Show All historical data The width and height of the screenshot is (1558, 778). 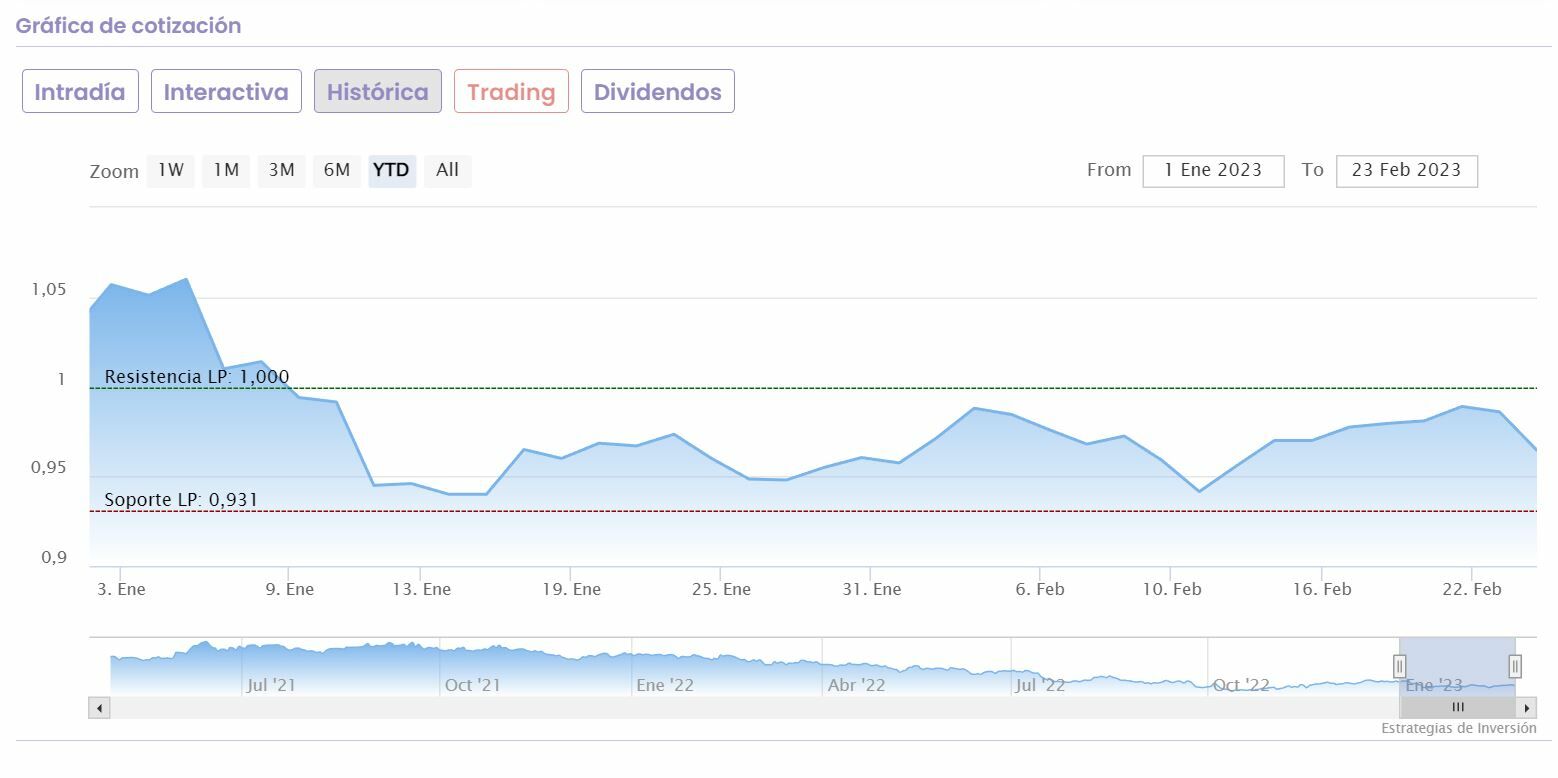[x=447, y=170]
